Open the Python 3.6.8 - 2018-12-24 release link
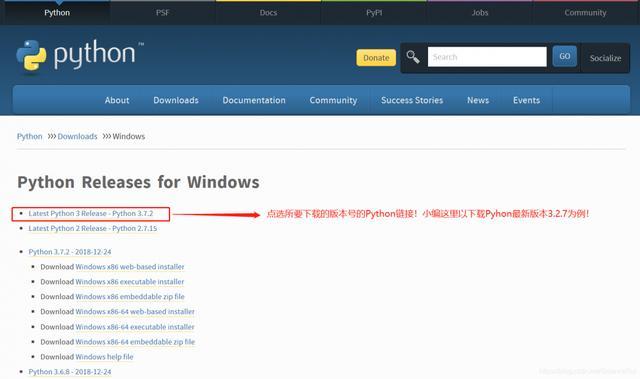This screenshot has width=640, height=379. tap(70, 372)
